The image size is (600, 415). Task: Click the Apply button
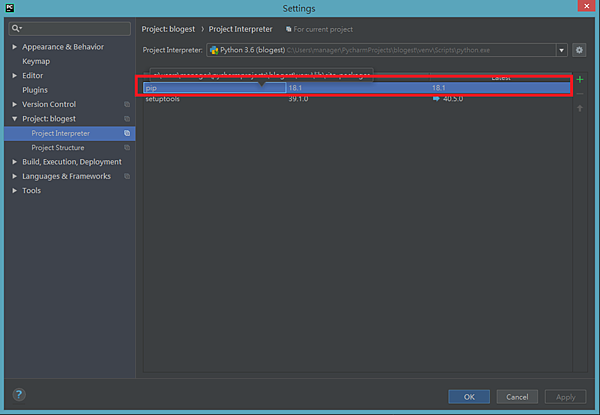[x=565, y=397]
